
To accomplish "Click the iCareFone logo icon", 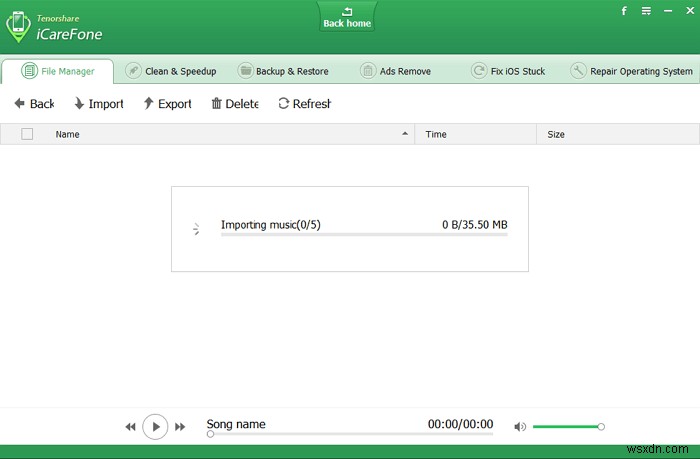I will [19, 28].
